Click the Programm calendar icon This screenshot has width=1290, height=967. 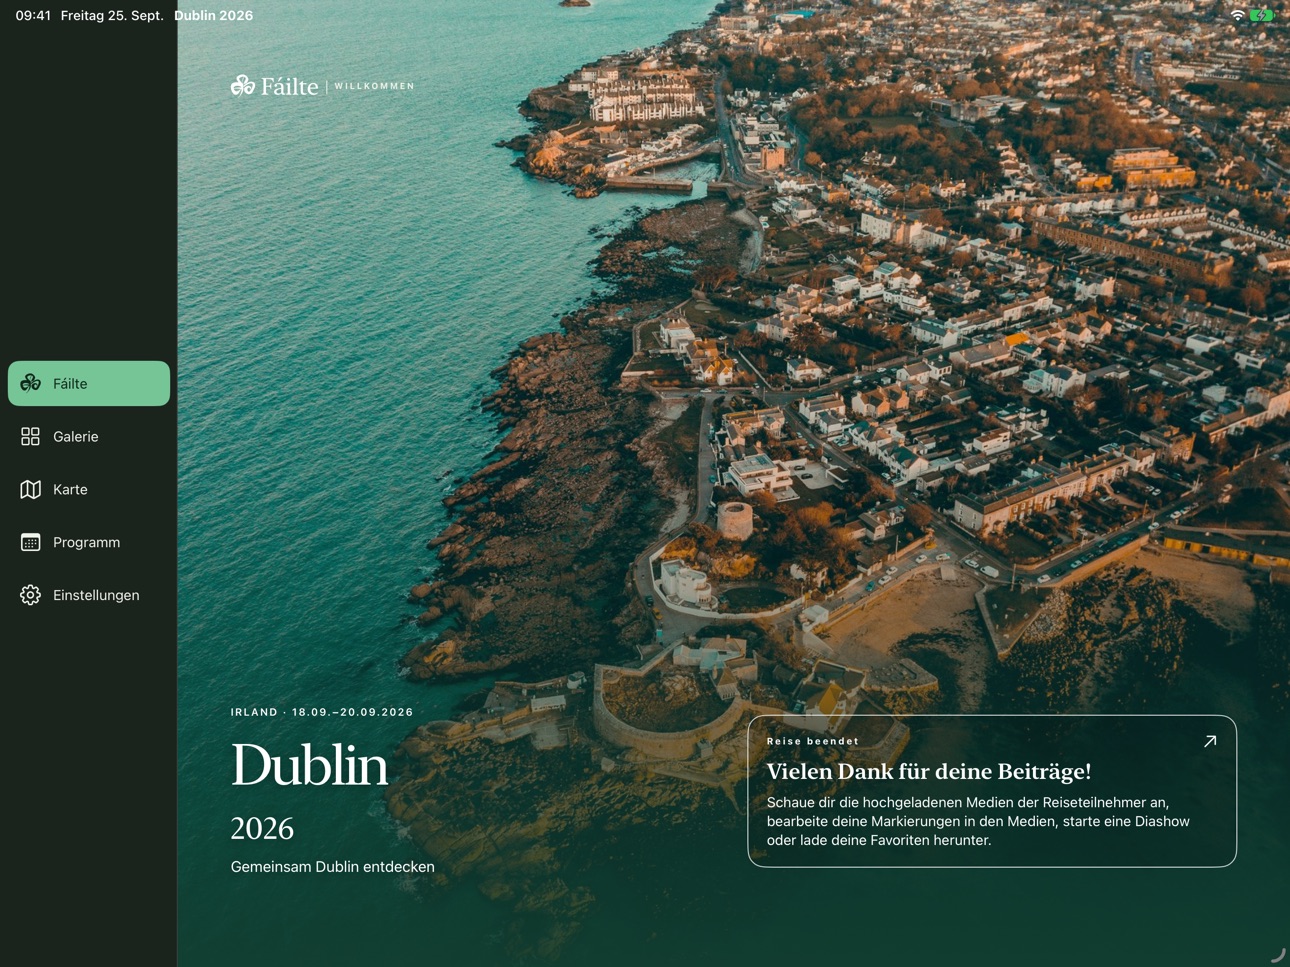(x=31, y=542)
